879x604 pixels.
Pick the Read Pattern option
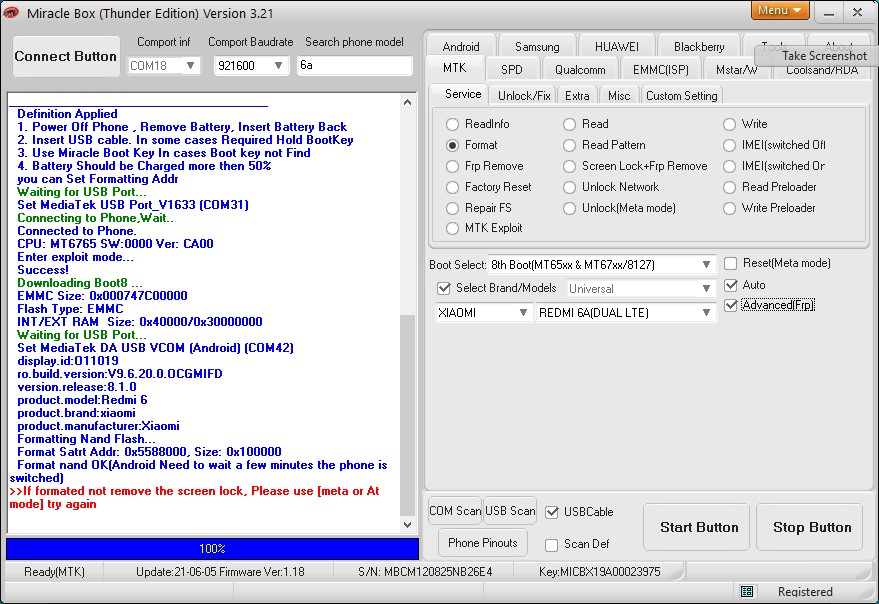click(569, 145)
